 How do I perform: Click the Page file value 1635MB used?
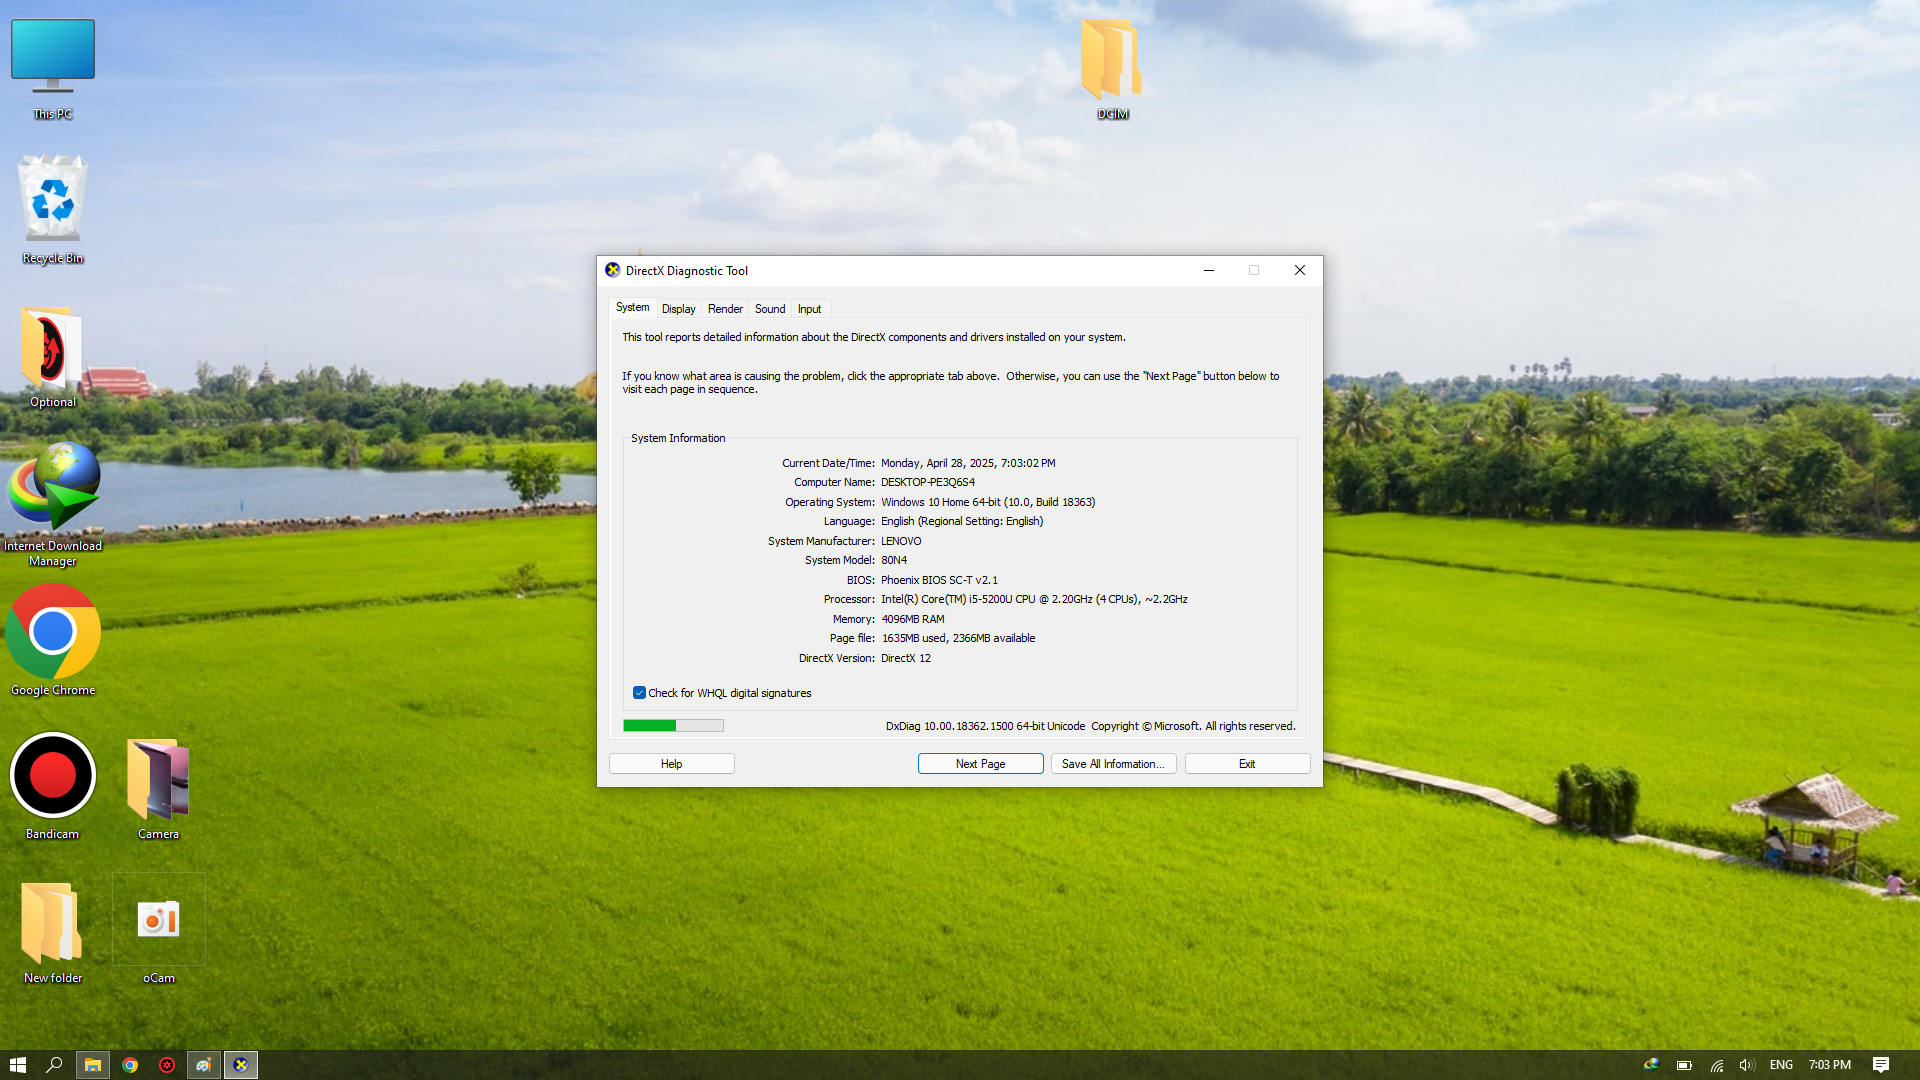958,638
